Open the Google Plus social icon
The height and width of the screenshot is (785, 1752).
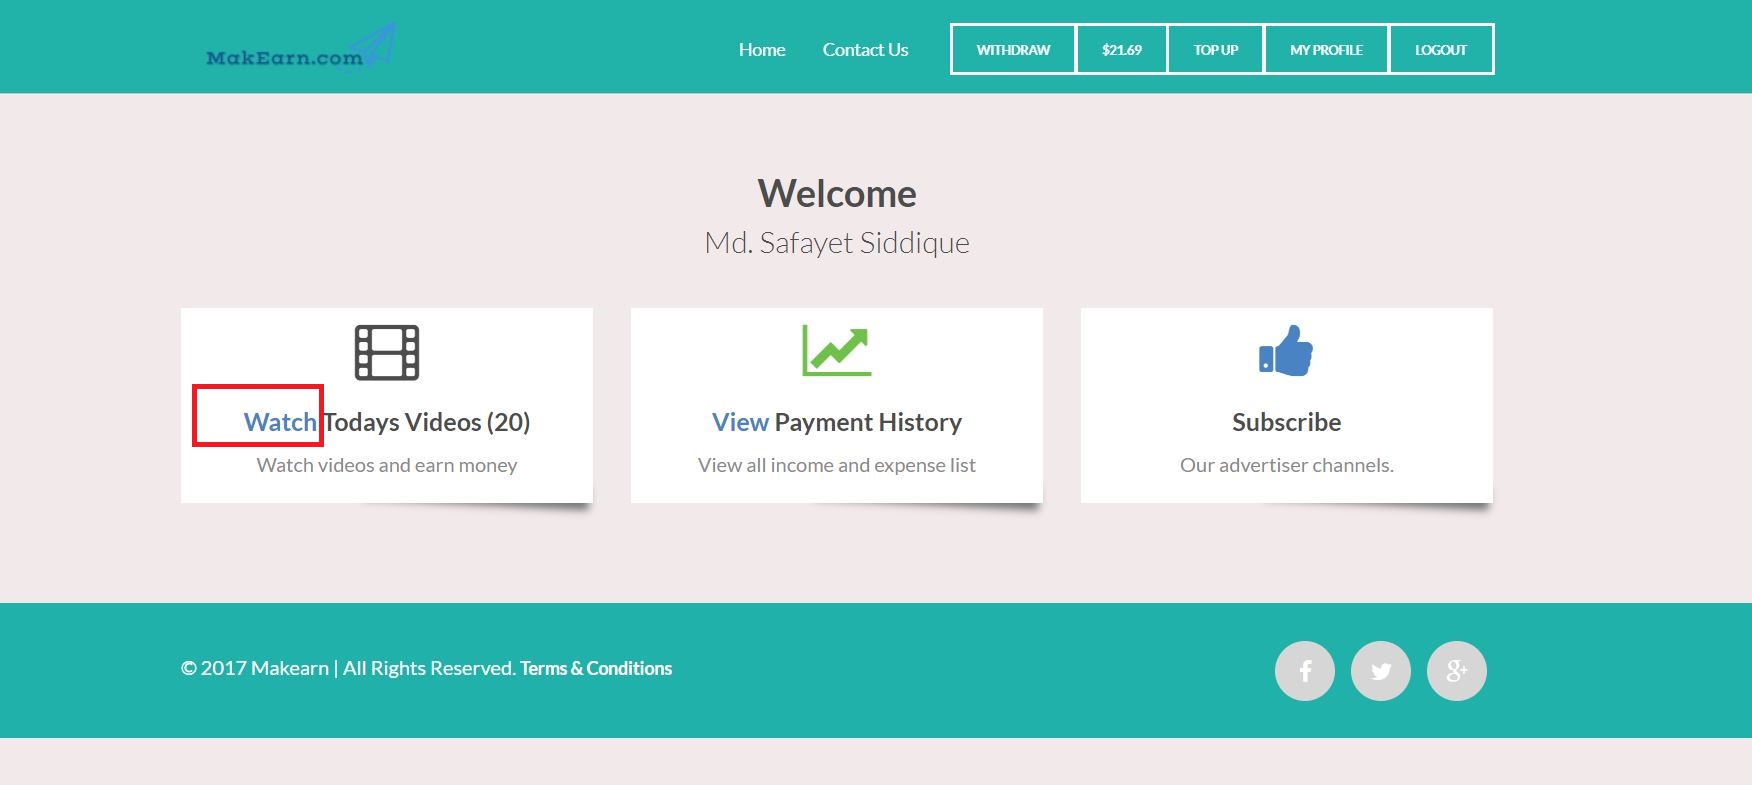1457,671
